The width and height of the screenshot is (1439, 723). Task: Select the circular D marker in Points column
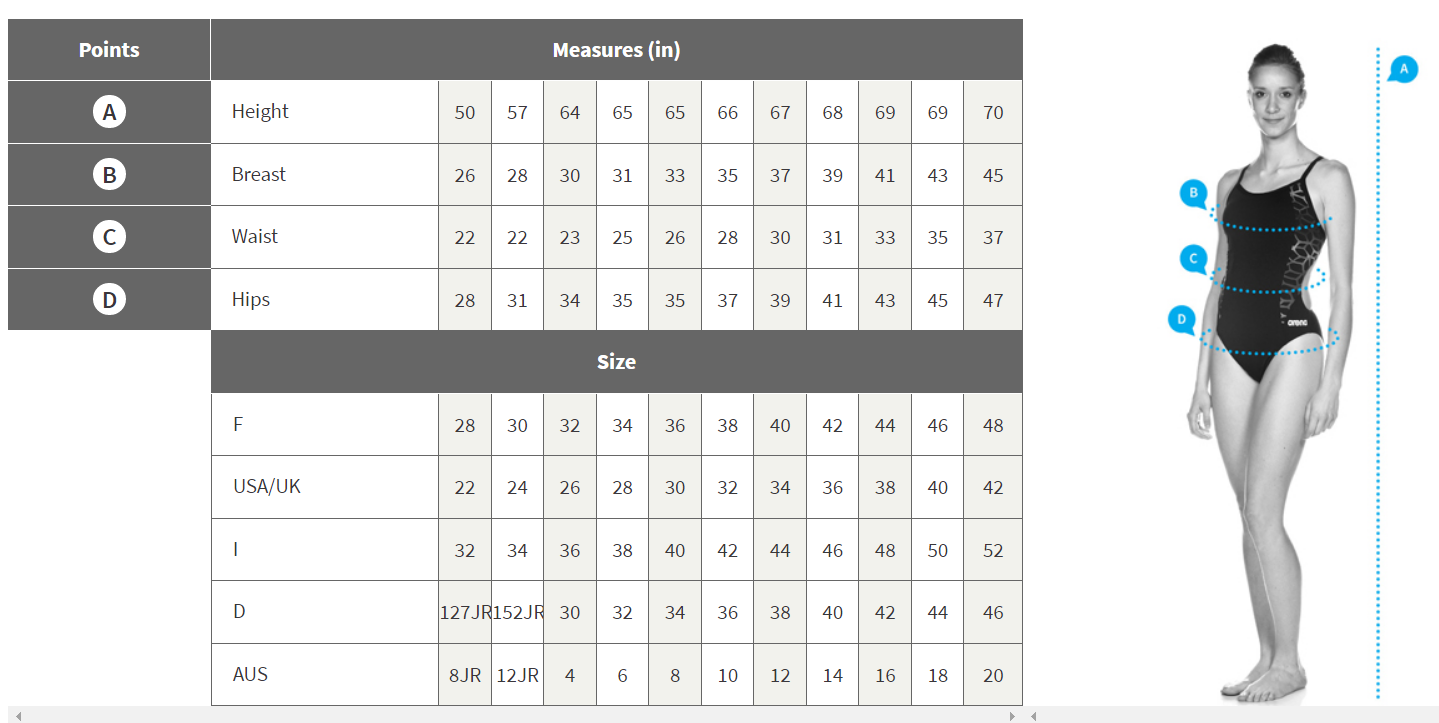pyautogui.click(x=108, y=298)
